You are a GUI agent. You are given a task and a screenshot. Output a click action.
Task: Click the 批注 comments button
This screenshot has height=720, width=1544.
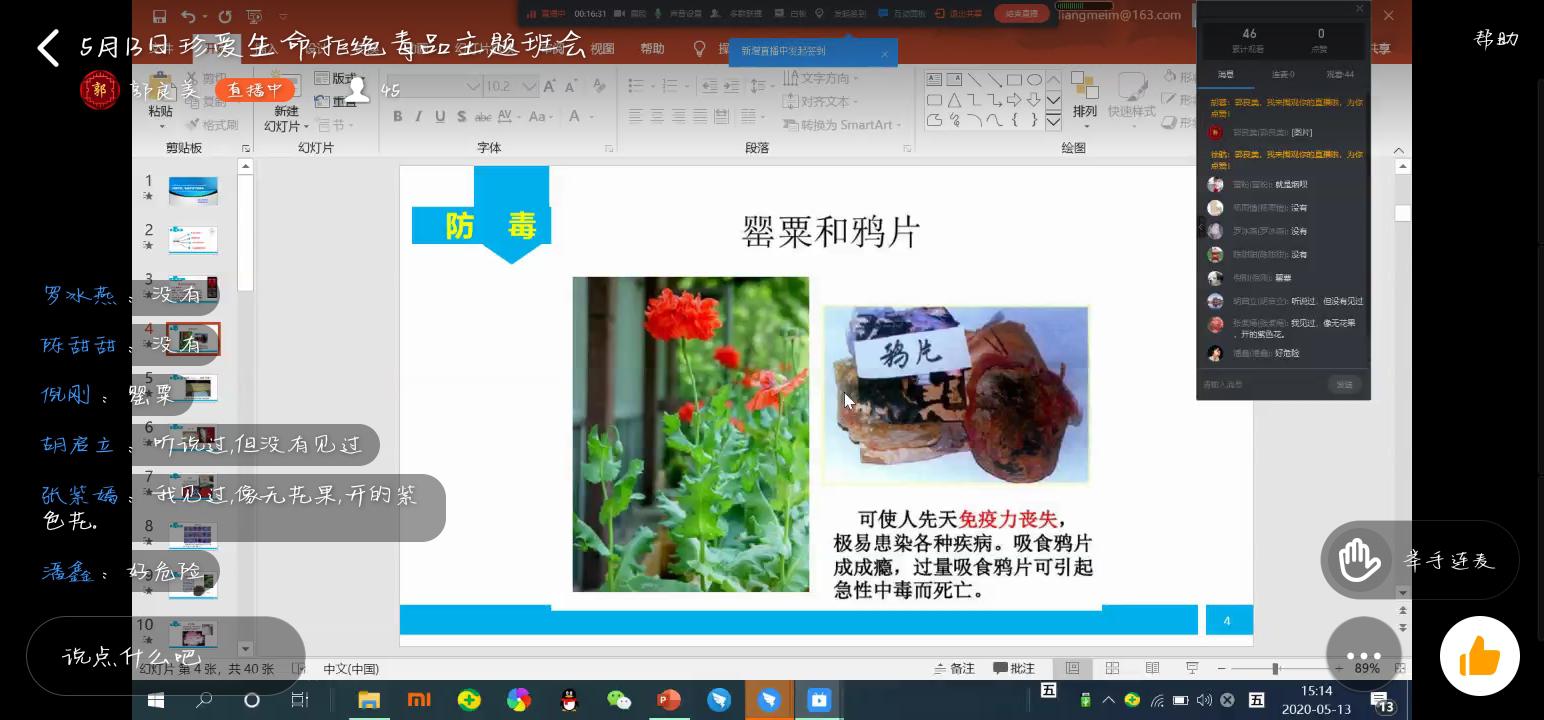(x=1014, y=668)
